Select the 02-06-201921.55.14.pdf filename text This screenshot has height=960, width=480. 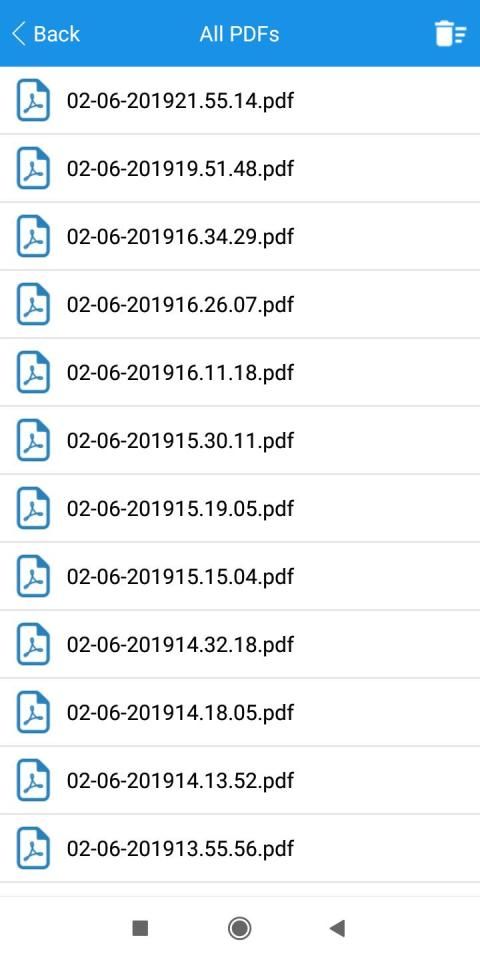pyautogui.click(x=180, y=100)
